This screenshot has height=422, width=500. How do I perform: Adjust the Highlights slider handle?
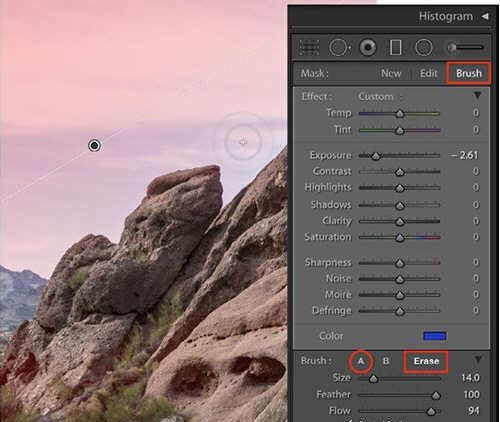tap(400, 188)
